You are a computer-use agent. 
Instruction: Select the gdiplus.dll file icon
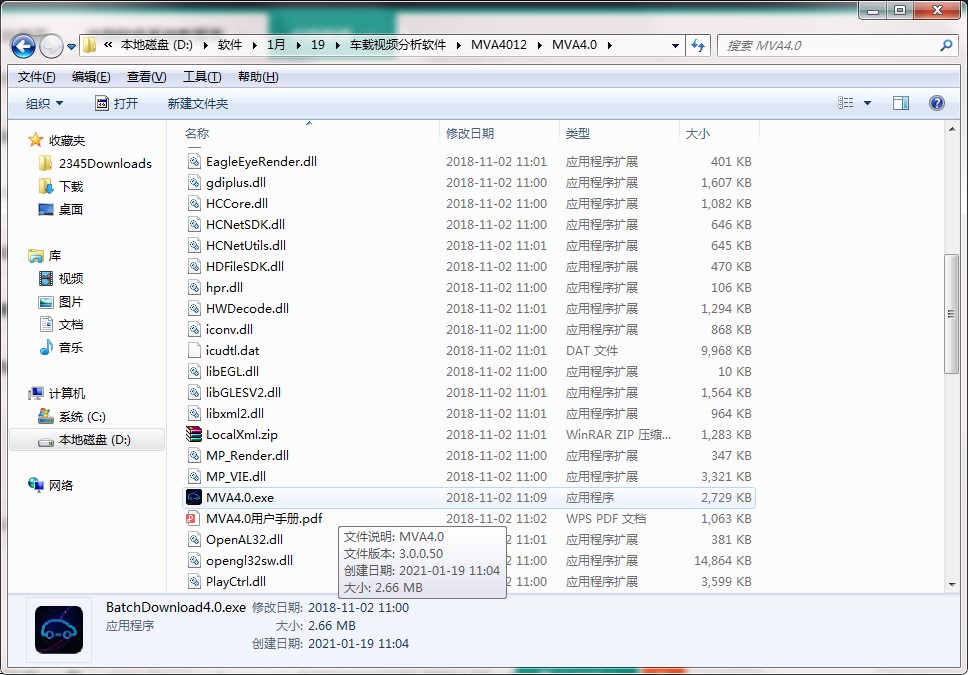(194, 182)
